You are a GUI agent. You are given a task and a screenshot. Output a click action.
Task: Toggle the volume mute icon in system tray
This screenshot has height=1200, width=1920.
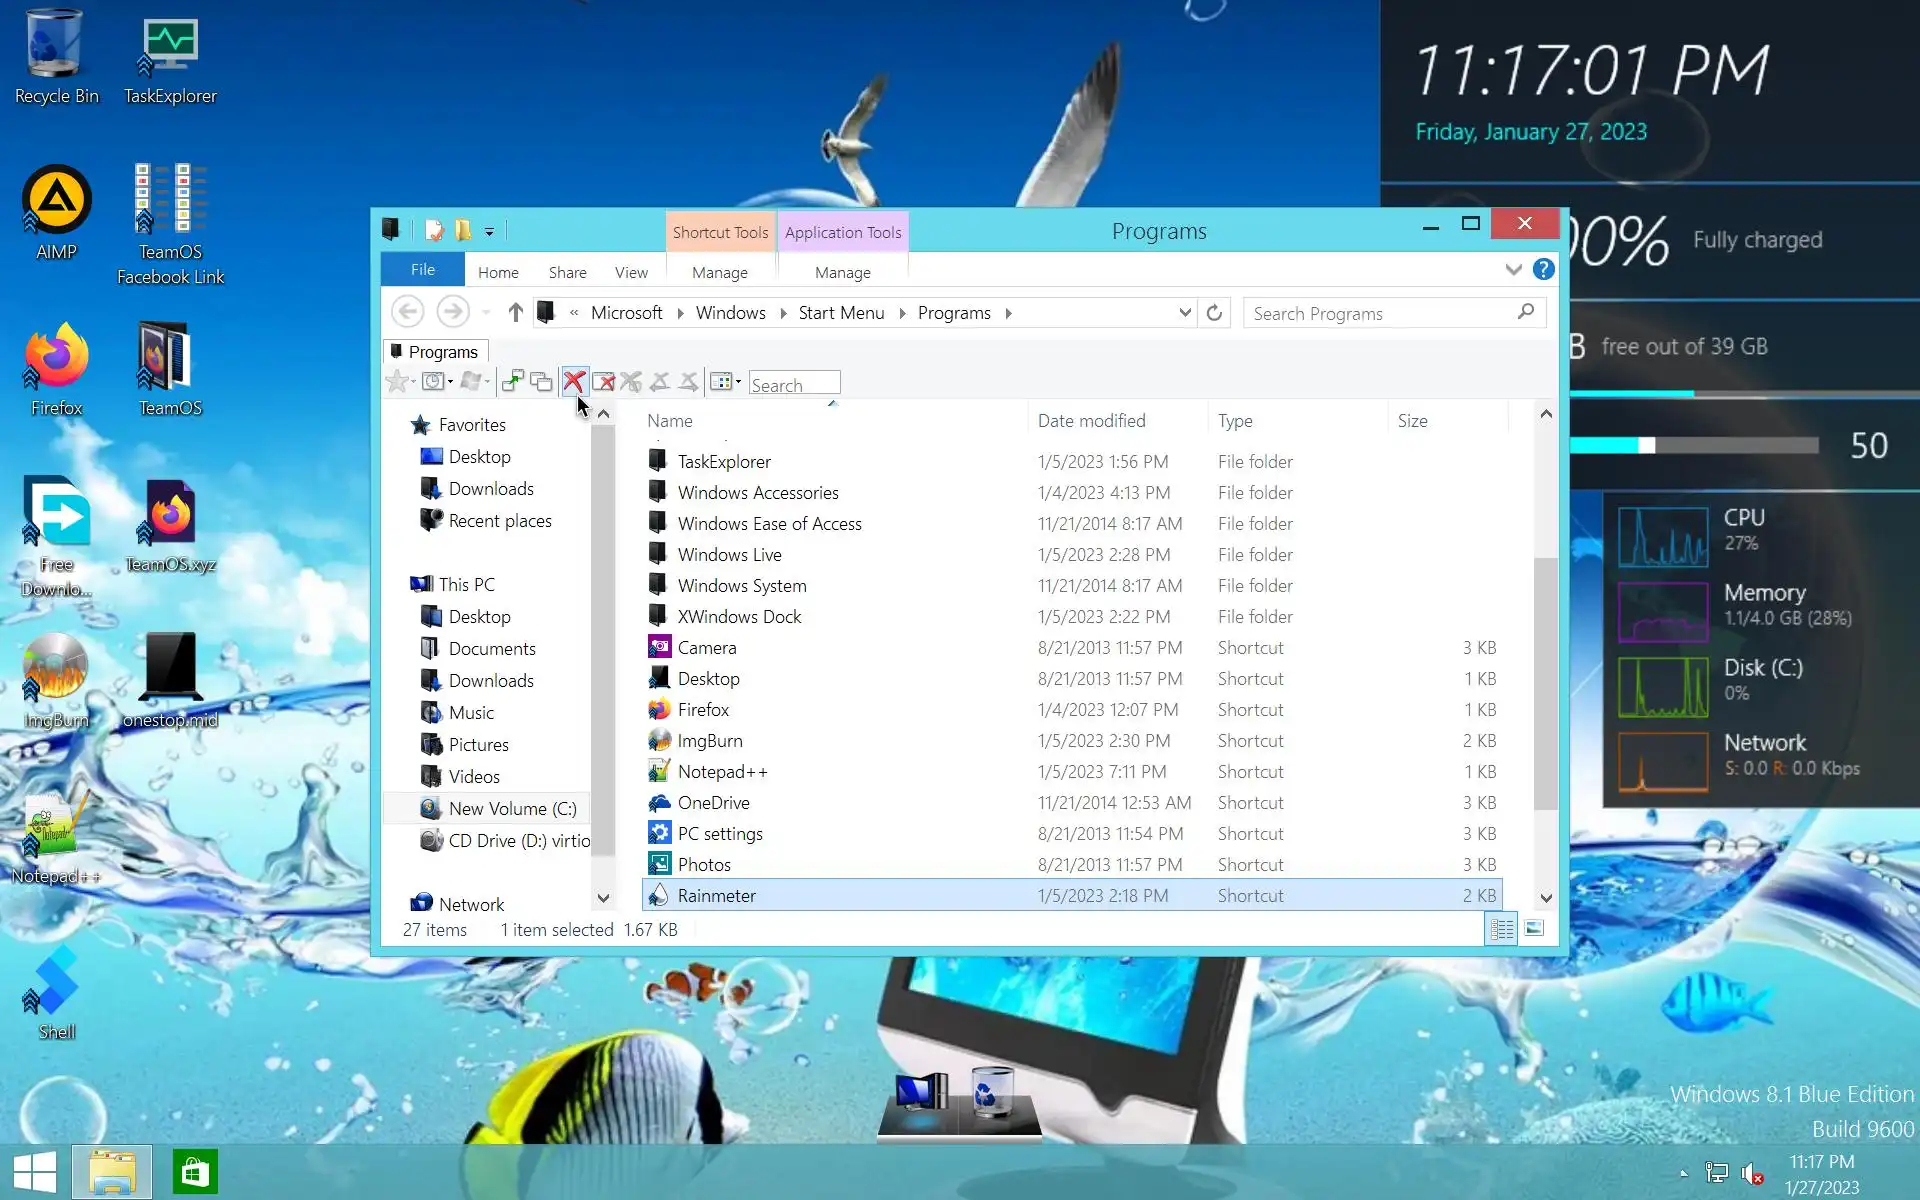coord(1751,1173)
